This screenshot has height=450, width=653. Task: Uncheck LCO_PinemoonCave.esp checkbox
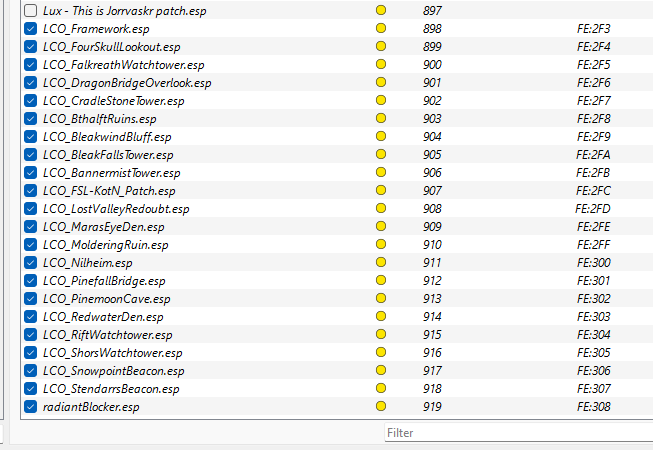click(30, 298)
